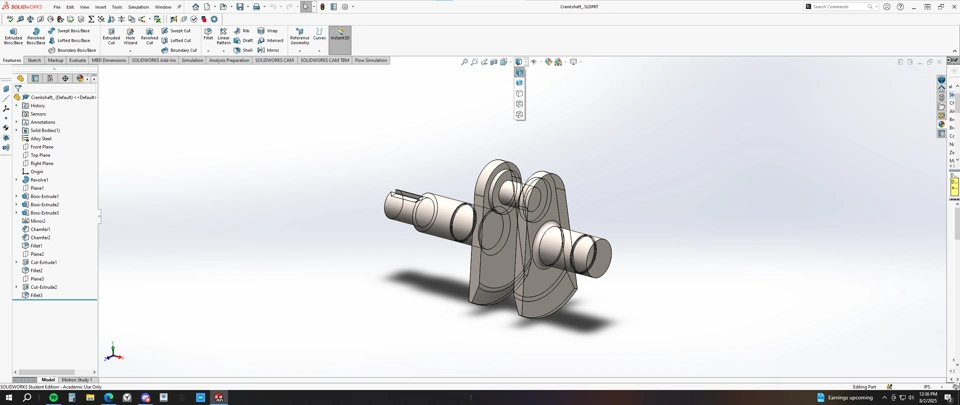Choose Shaded display style option
Viewport: 960px width, 405px height.
point(519,83)
